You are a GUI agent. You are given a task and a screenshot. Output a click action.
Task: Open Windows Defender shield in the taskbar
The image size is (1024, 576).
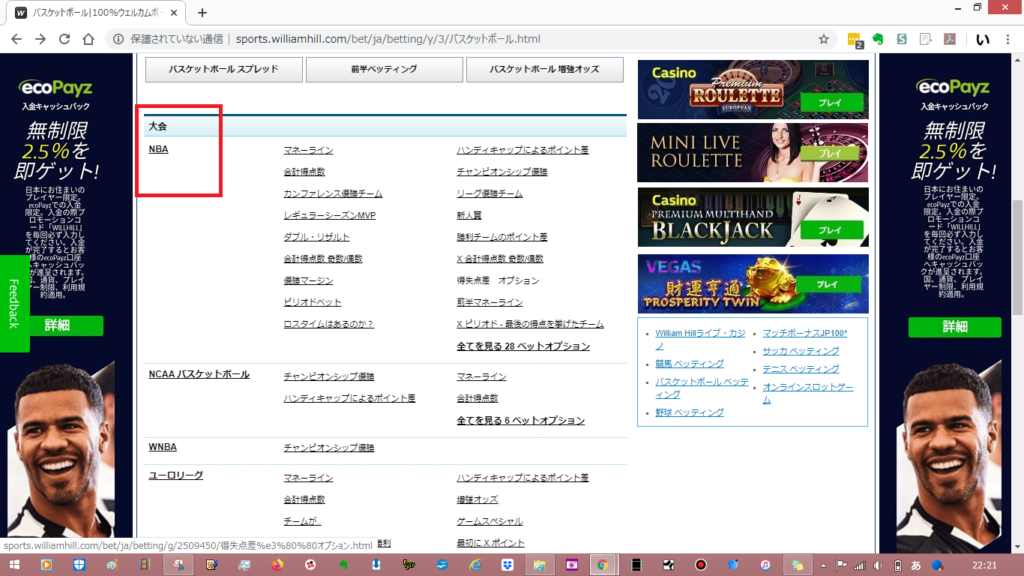[x=79, y=565]
